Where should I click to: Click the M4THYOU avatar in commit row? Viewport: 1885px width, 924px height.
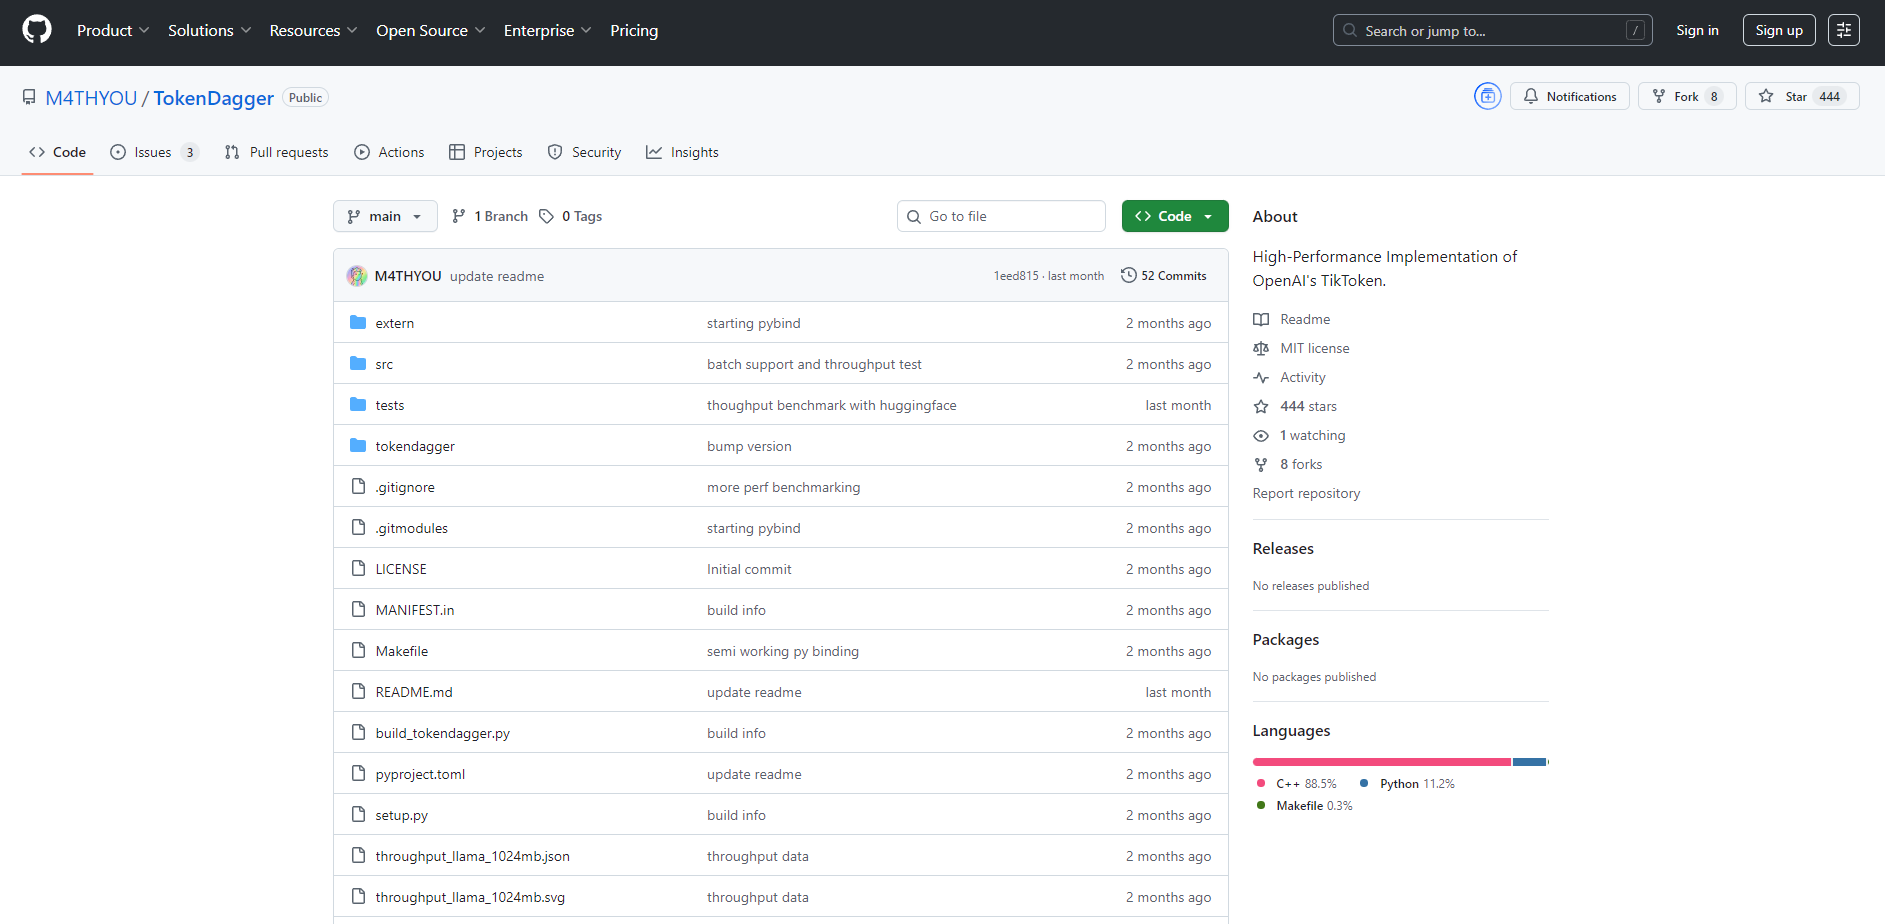(x=357, y=276)
